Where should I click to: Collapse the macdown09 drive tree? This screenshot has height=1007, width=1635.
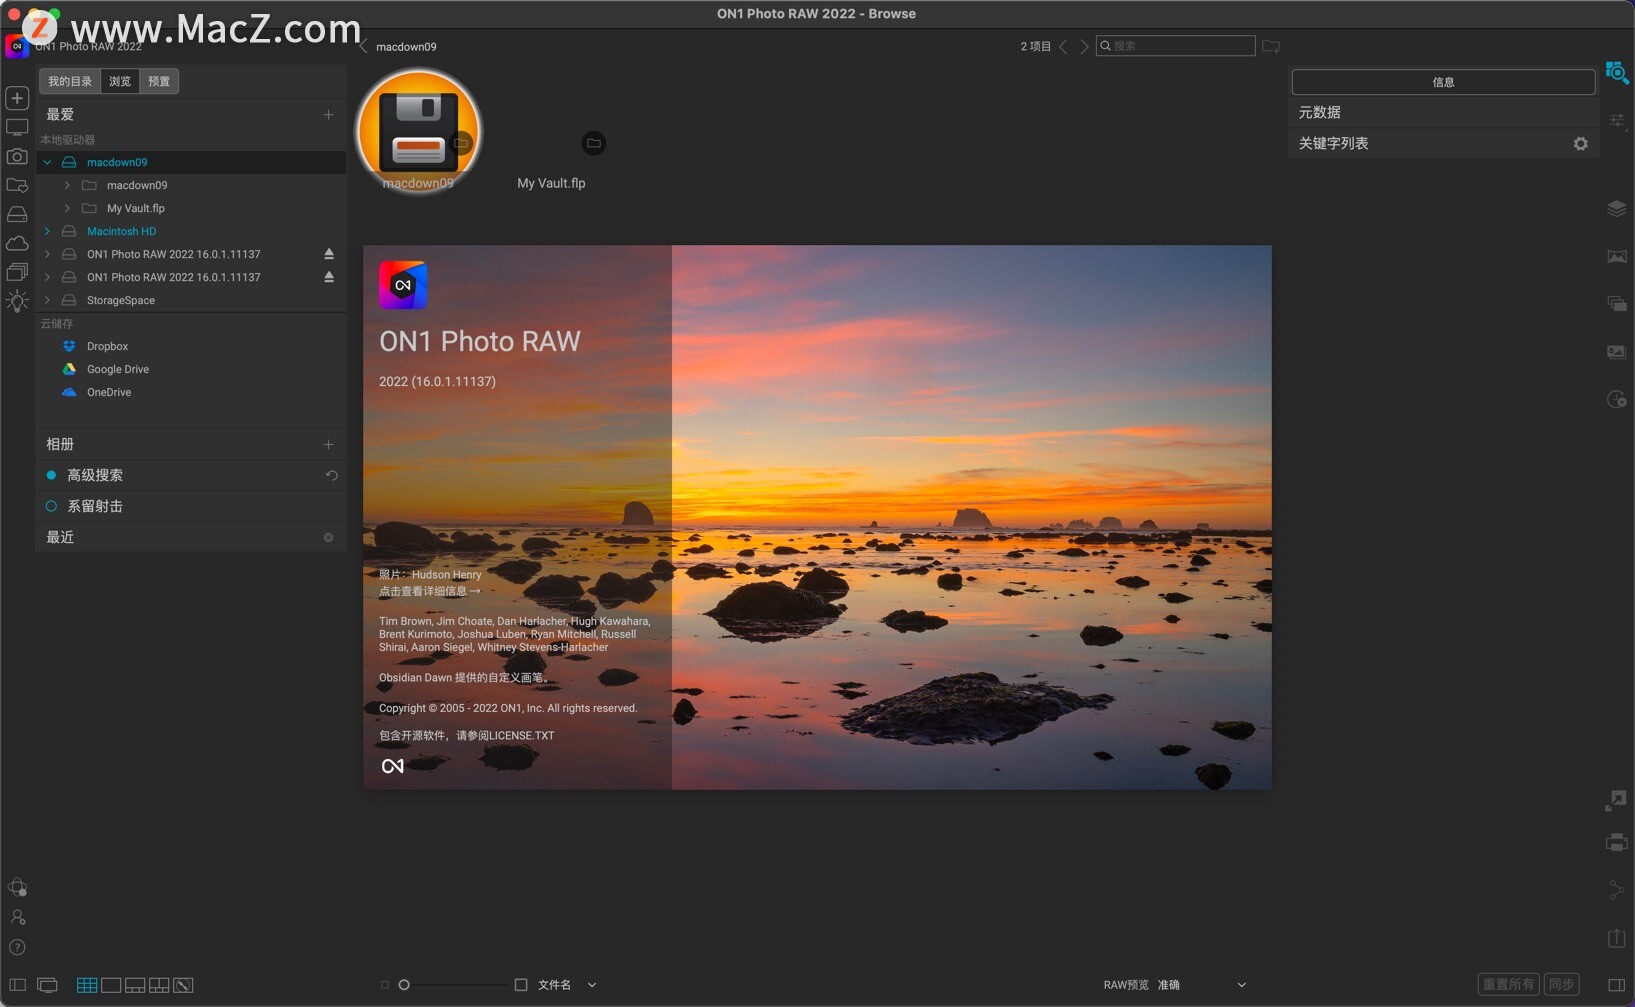47,162
